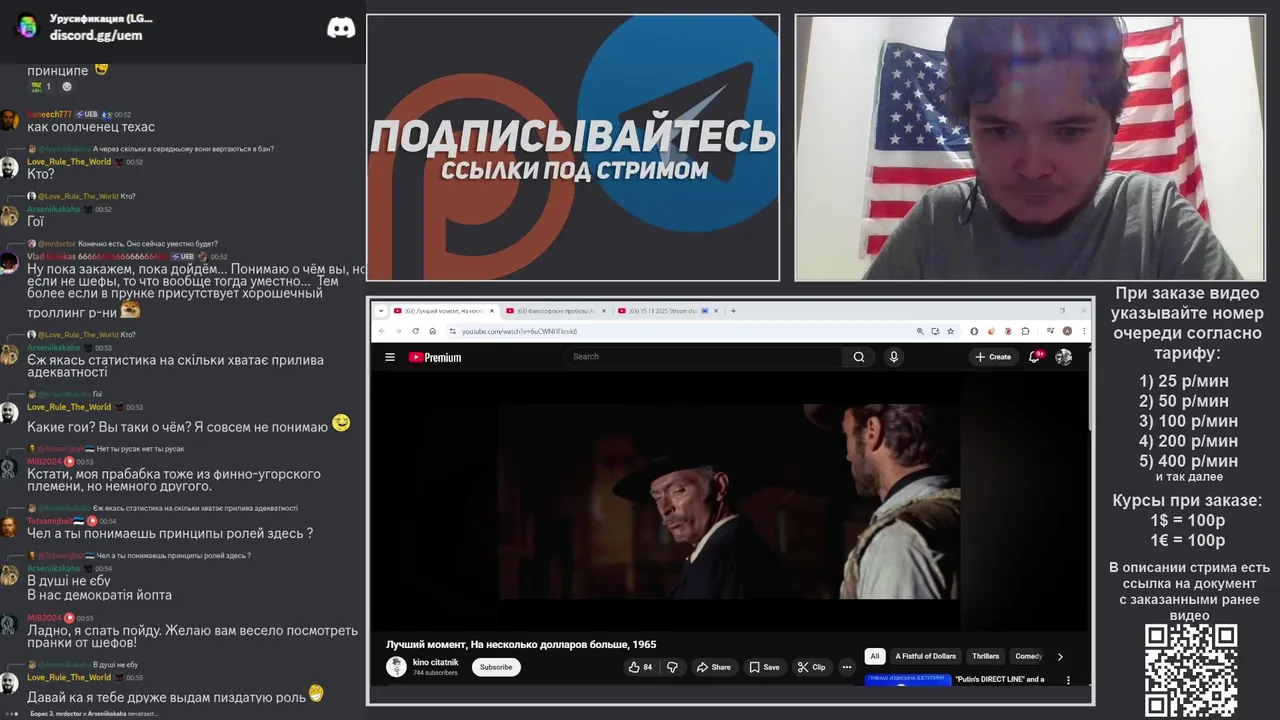Click '744 subscribers' text

[435, 673]
